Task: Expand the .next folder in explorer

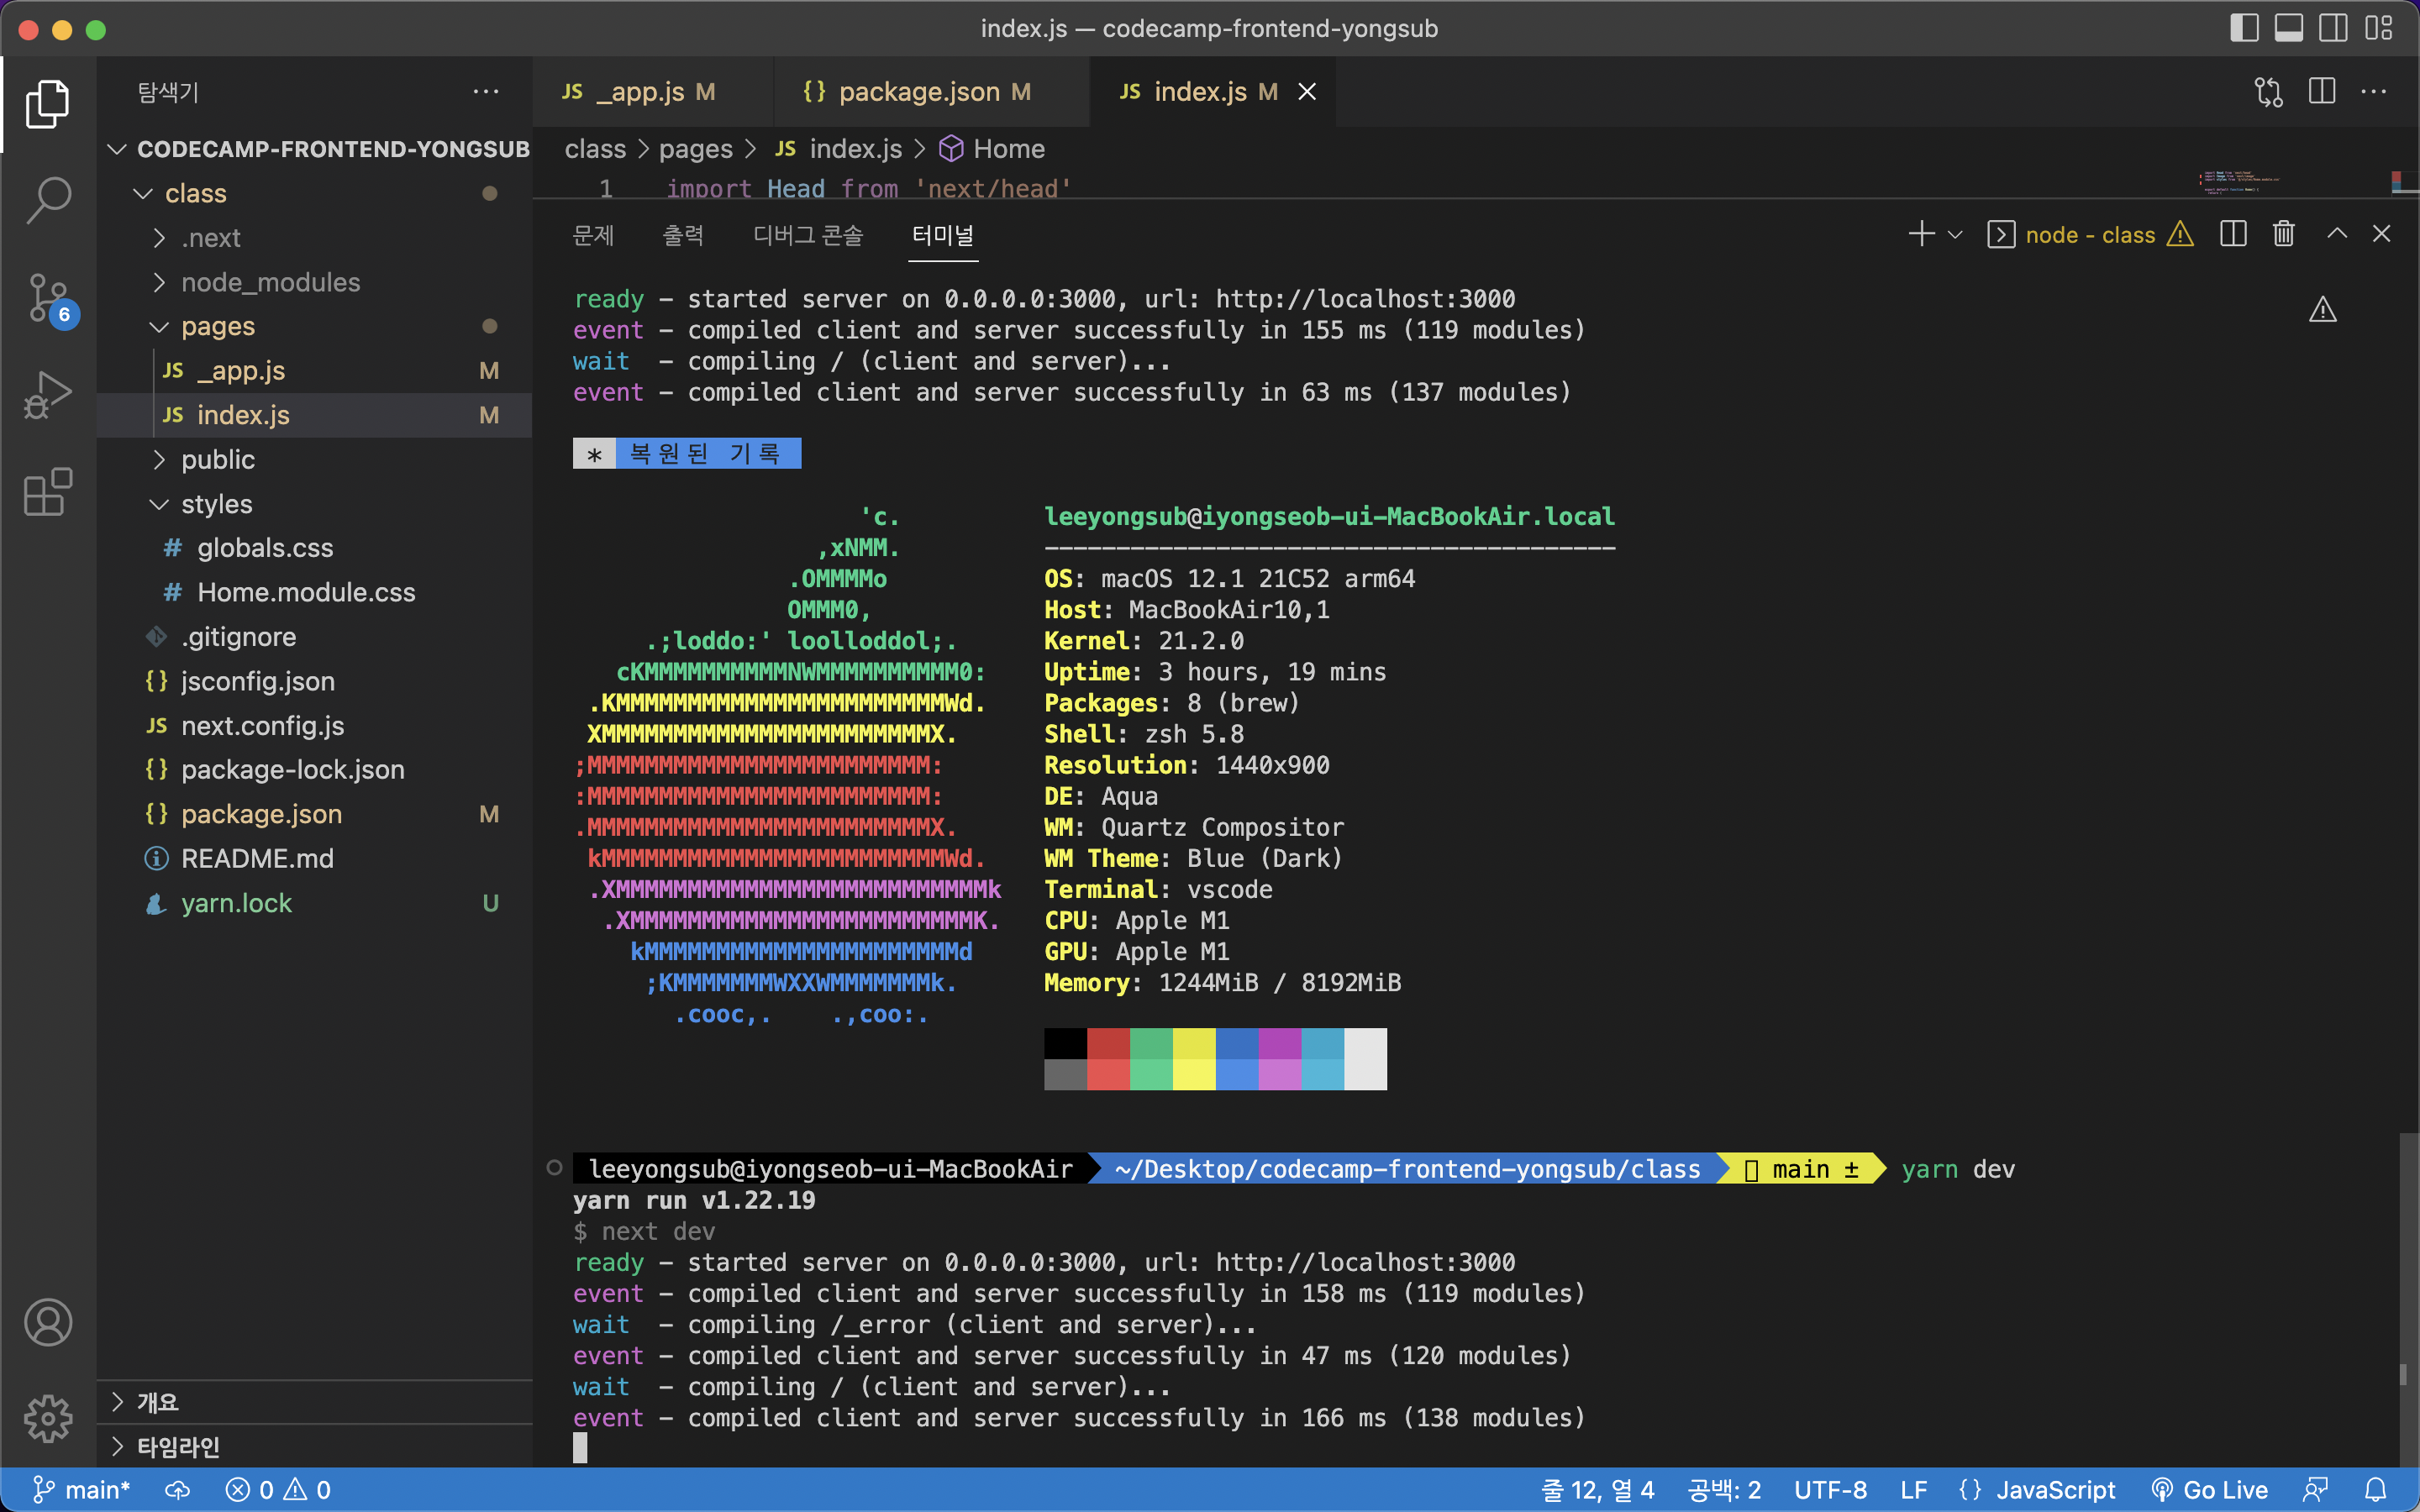Action: (x=211, y=237)
